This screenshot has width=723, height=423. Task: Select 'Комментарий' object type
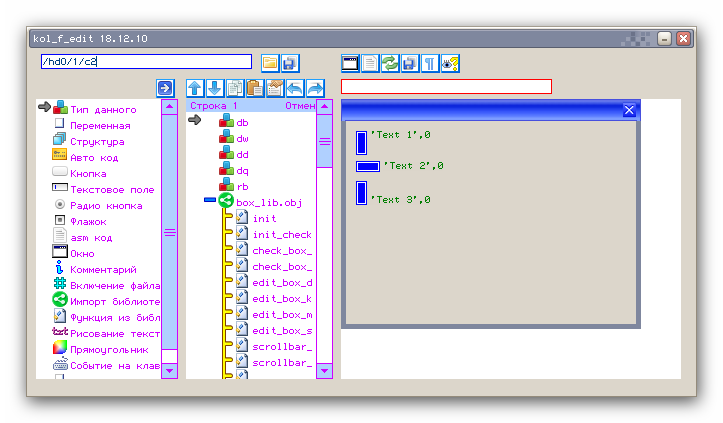coord(103,270)
